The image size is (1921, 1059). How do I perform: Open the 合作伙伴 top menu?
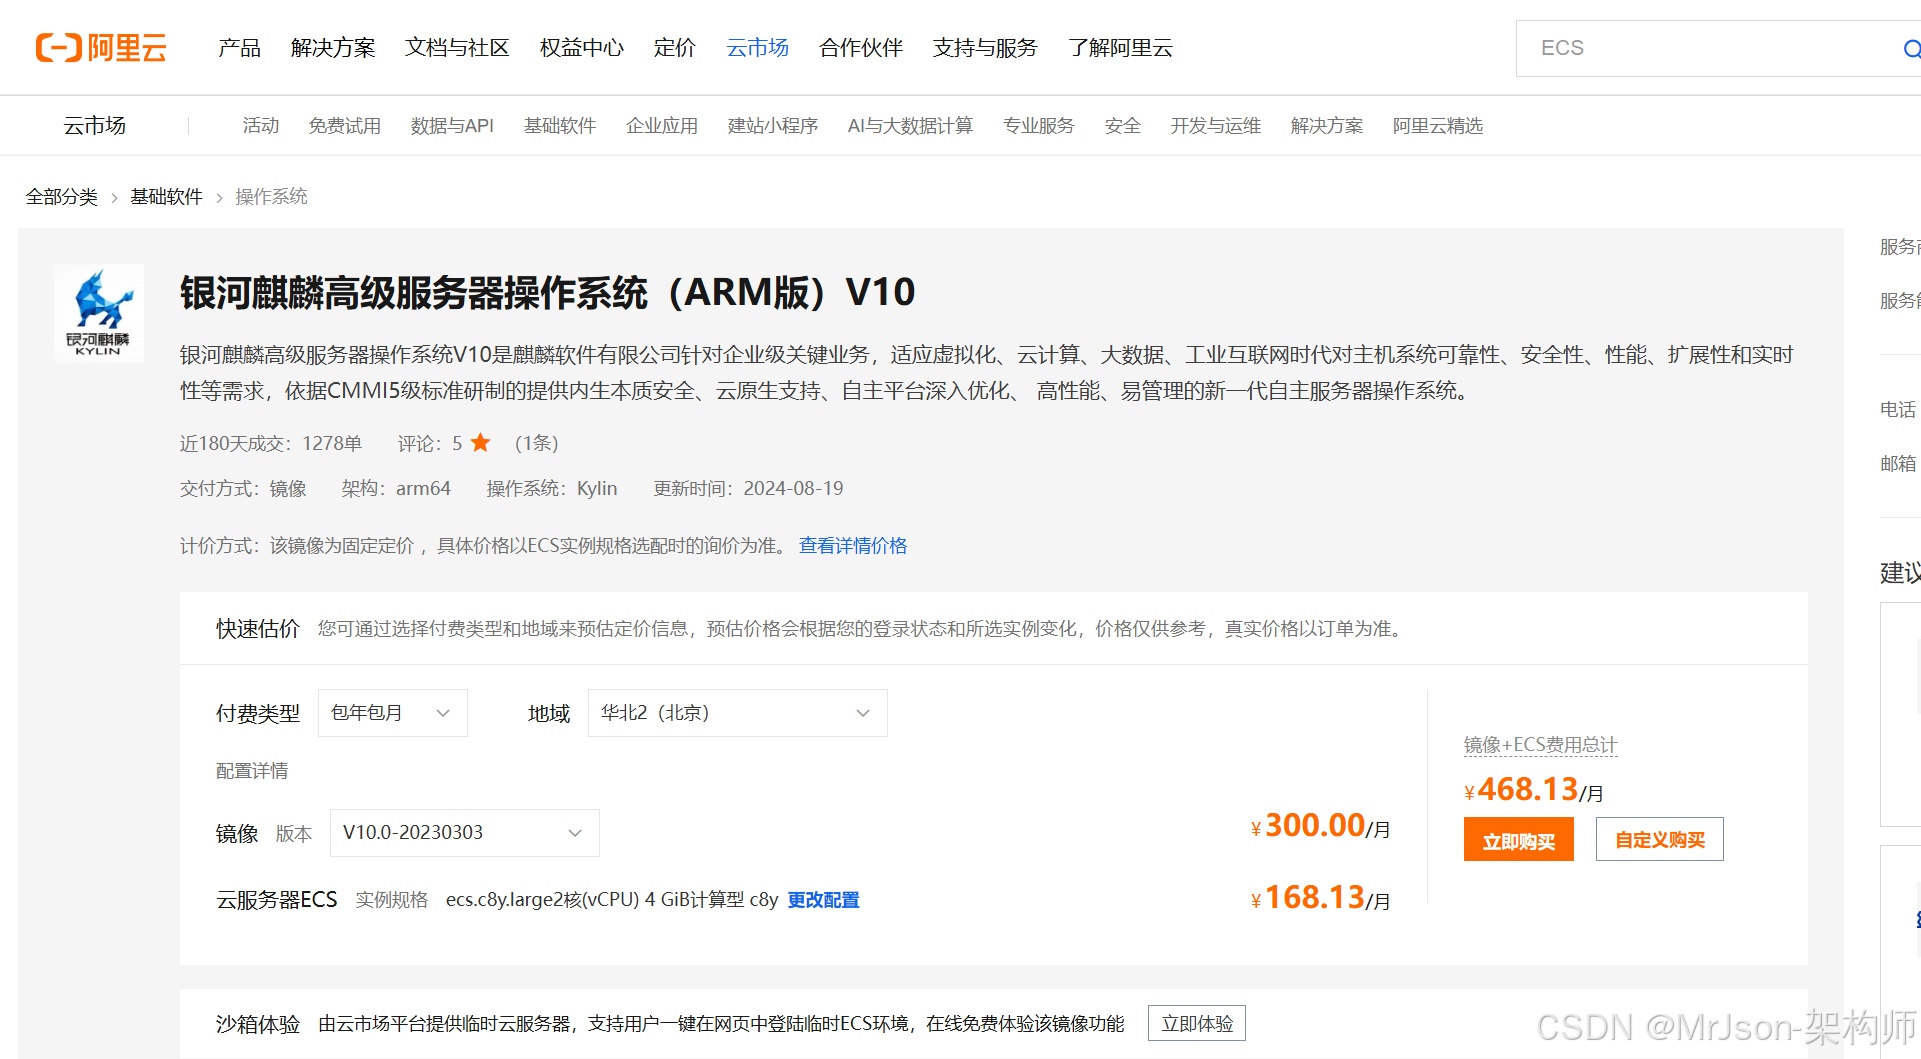(x=860, y=48)
